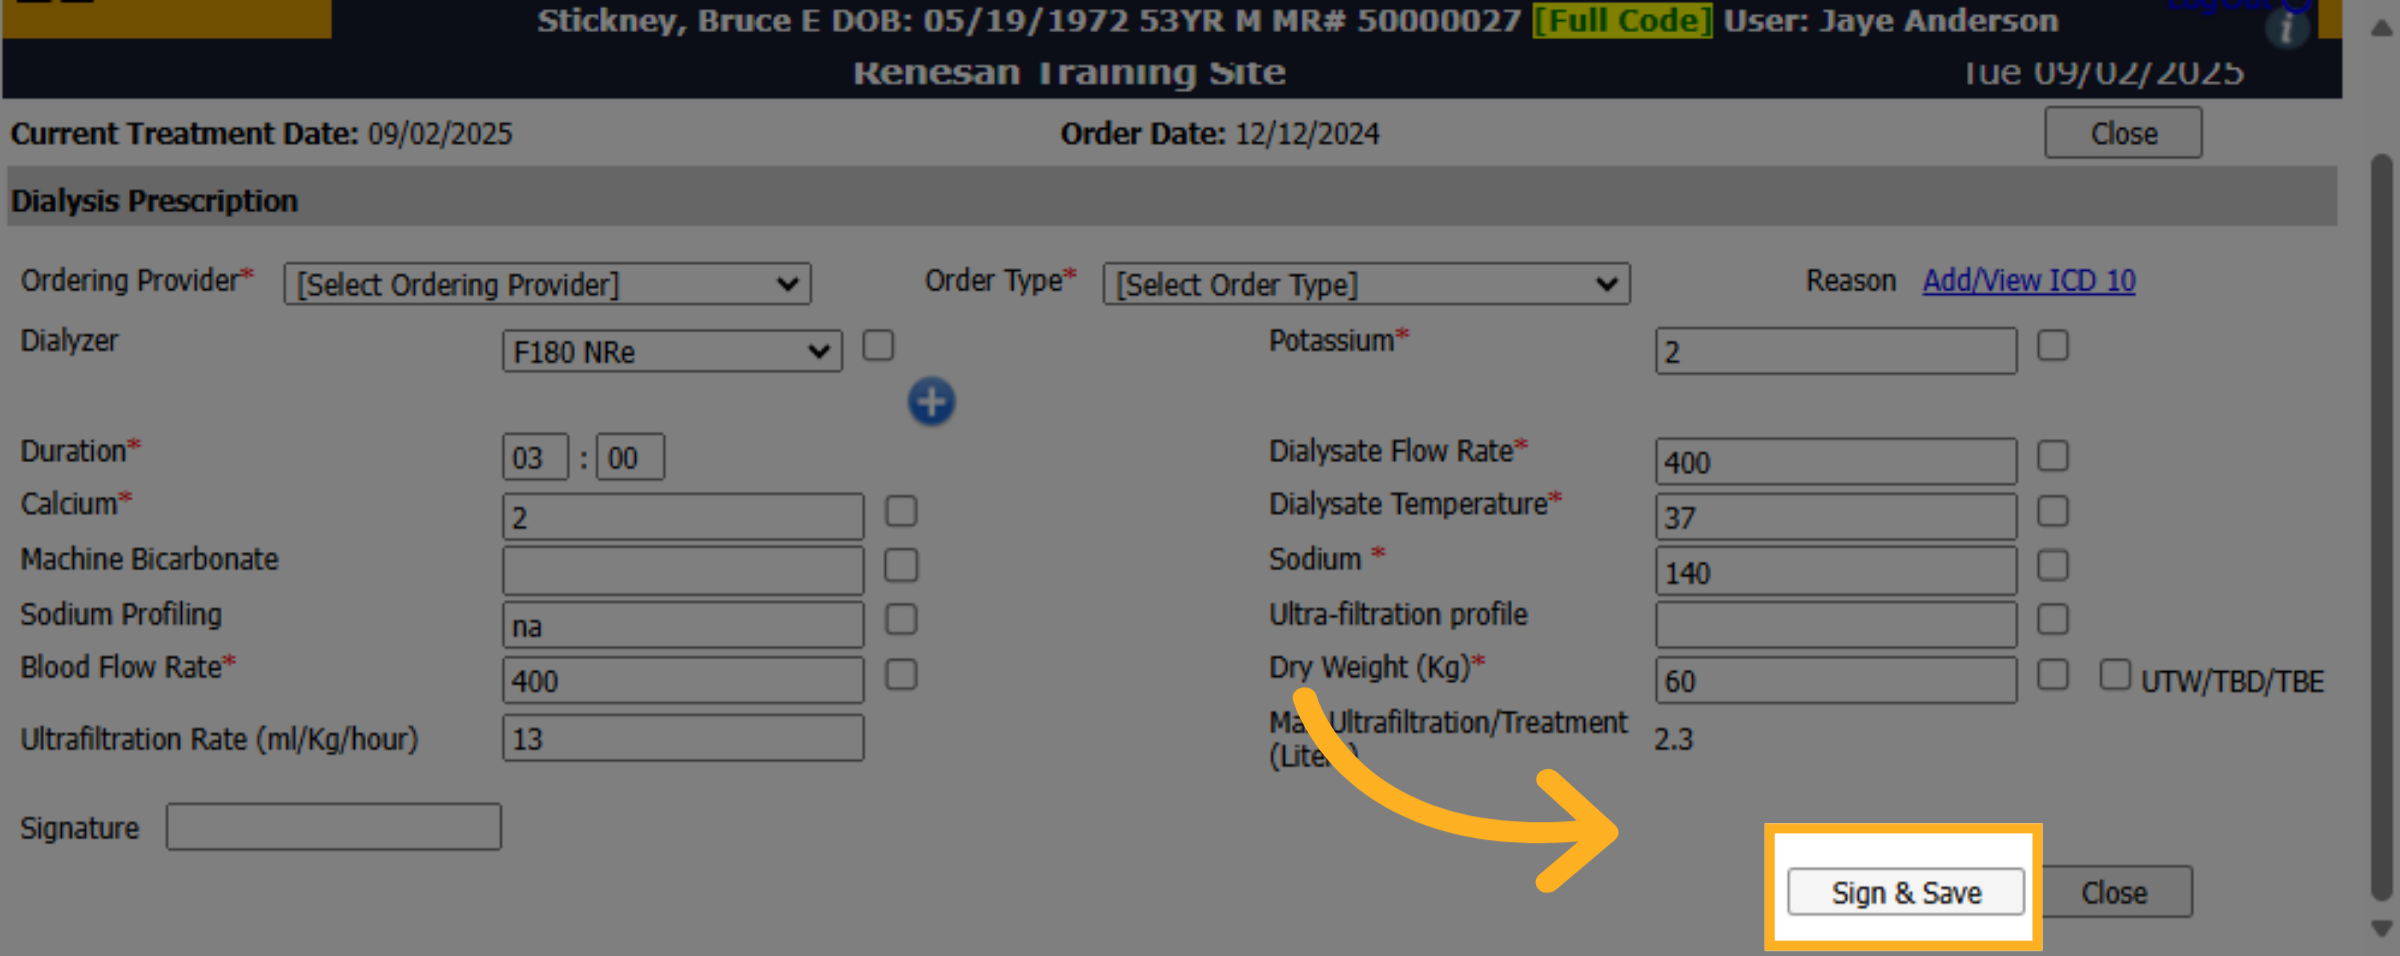The height and width of the screenshot is (956, 2400).
Task: Click the empty Machine Bicarbonate field
Action: coord(683,571)
